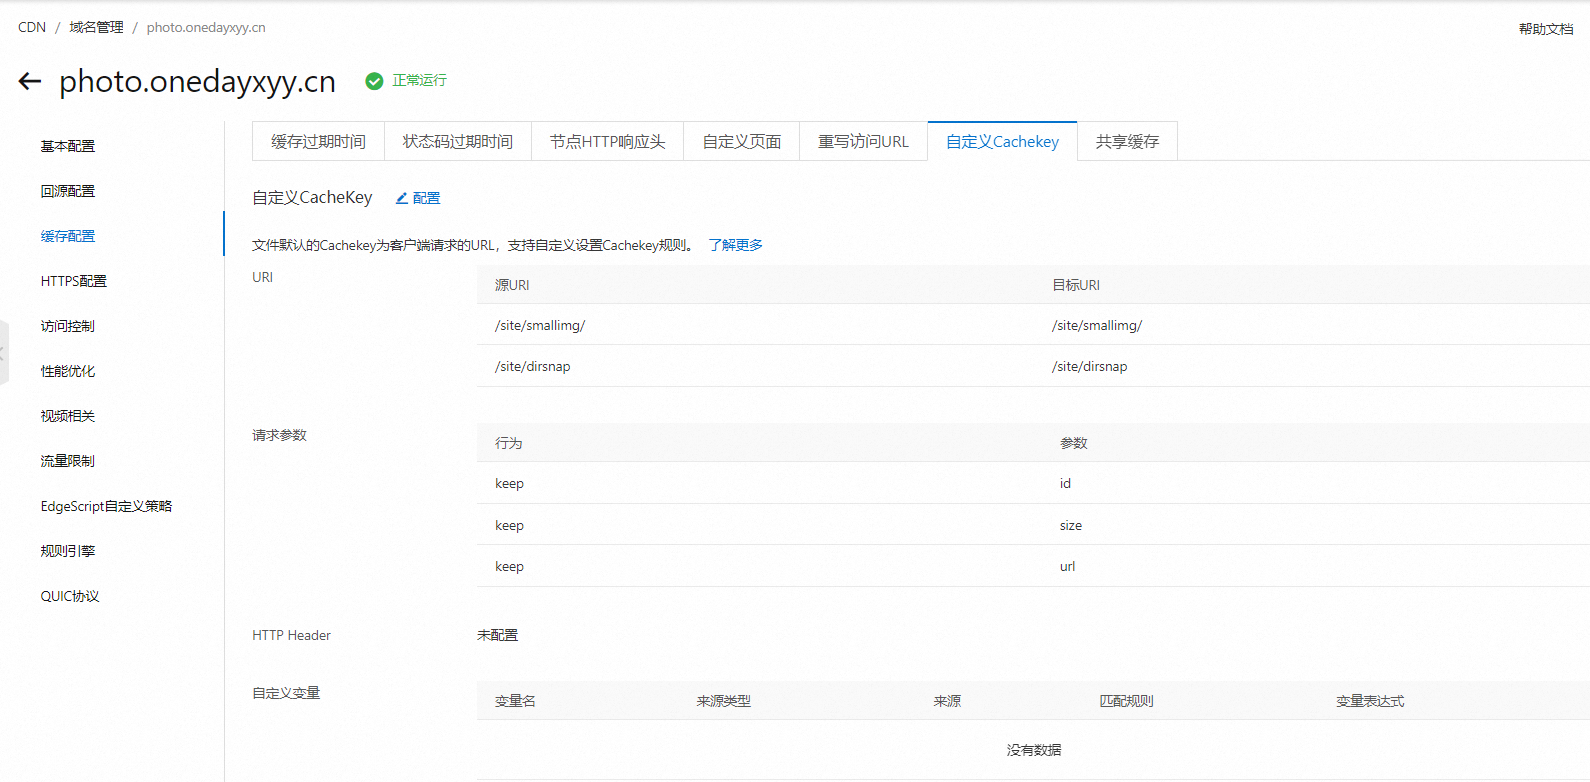Open the 共享缓存 tab
Screen dimensions: 1590x782
pyautogui.click(x=1127, y=141)
